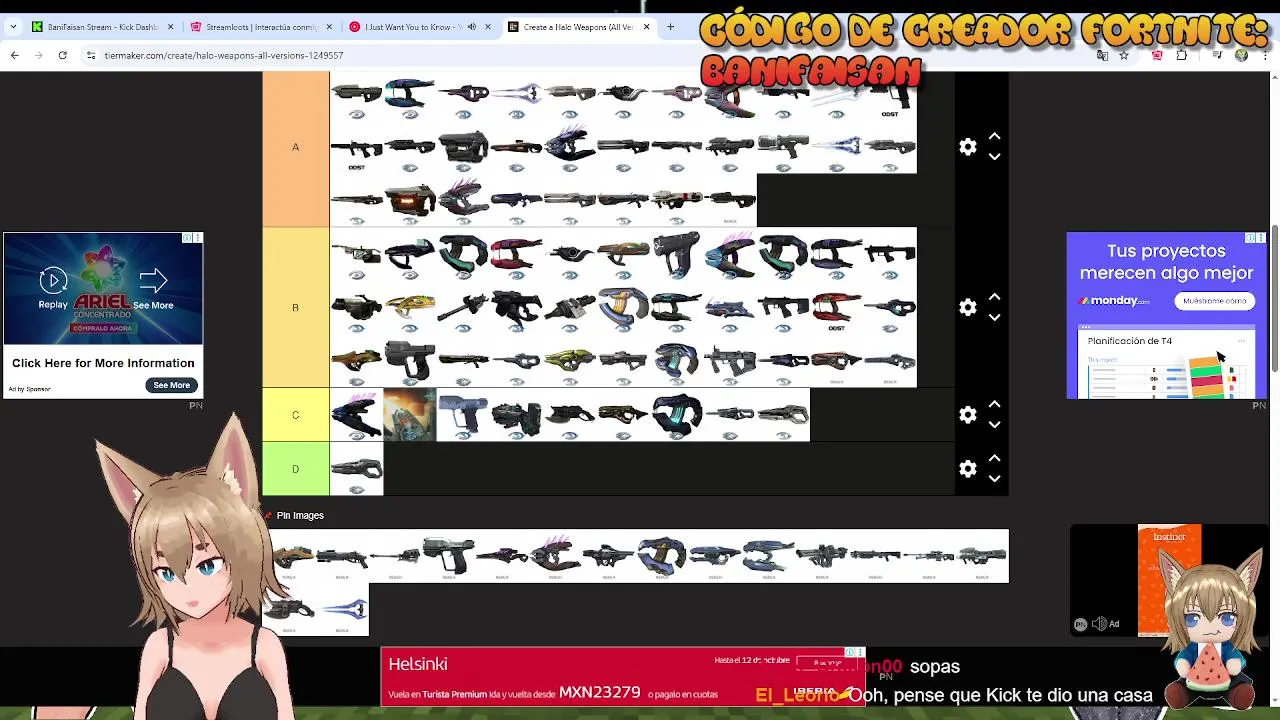Click the monday.com logo in ad
Viewport: 1280px width, 720px height.
coord(1113,300)
